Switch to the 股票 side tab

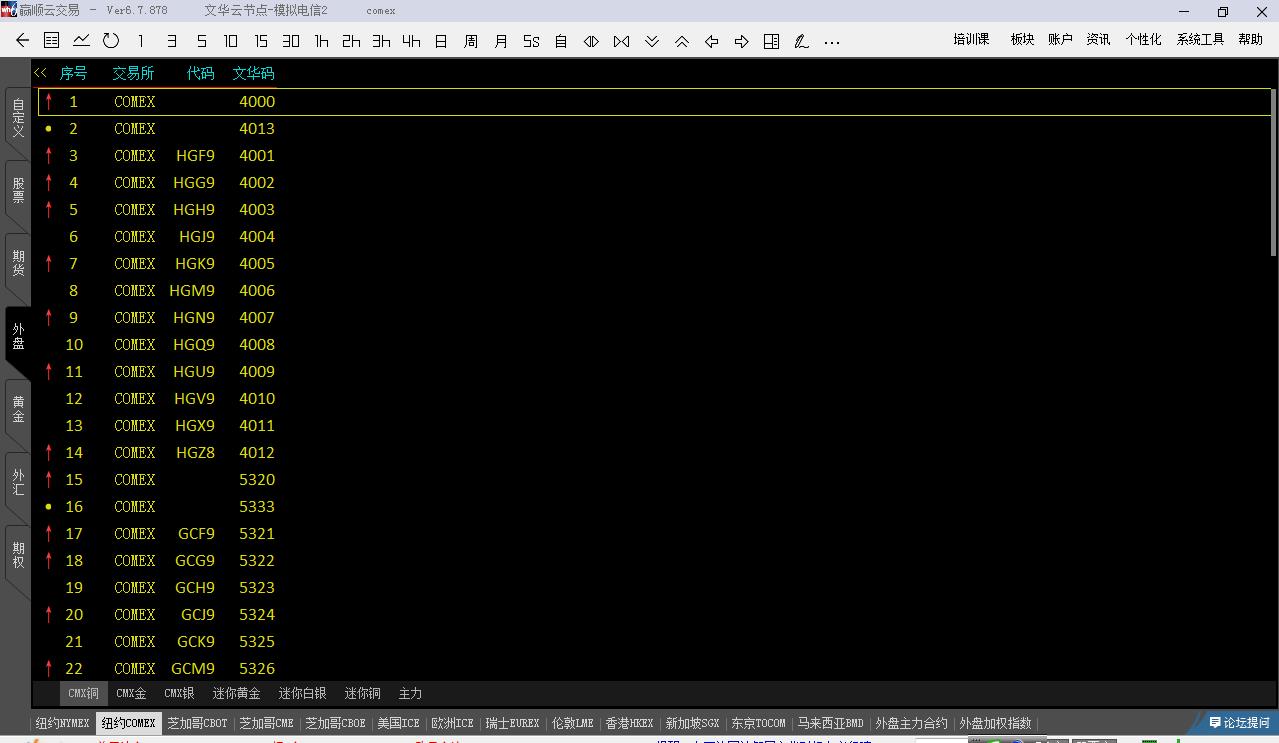point(18,190)
